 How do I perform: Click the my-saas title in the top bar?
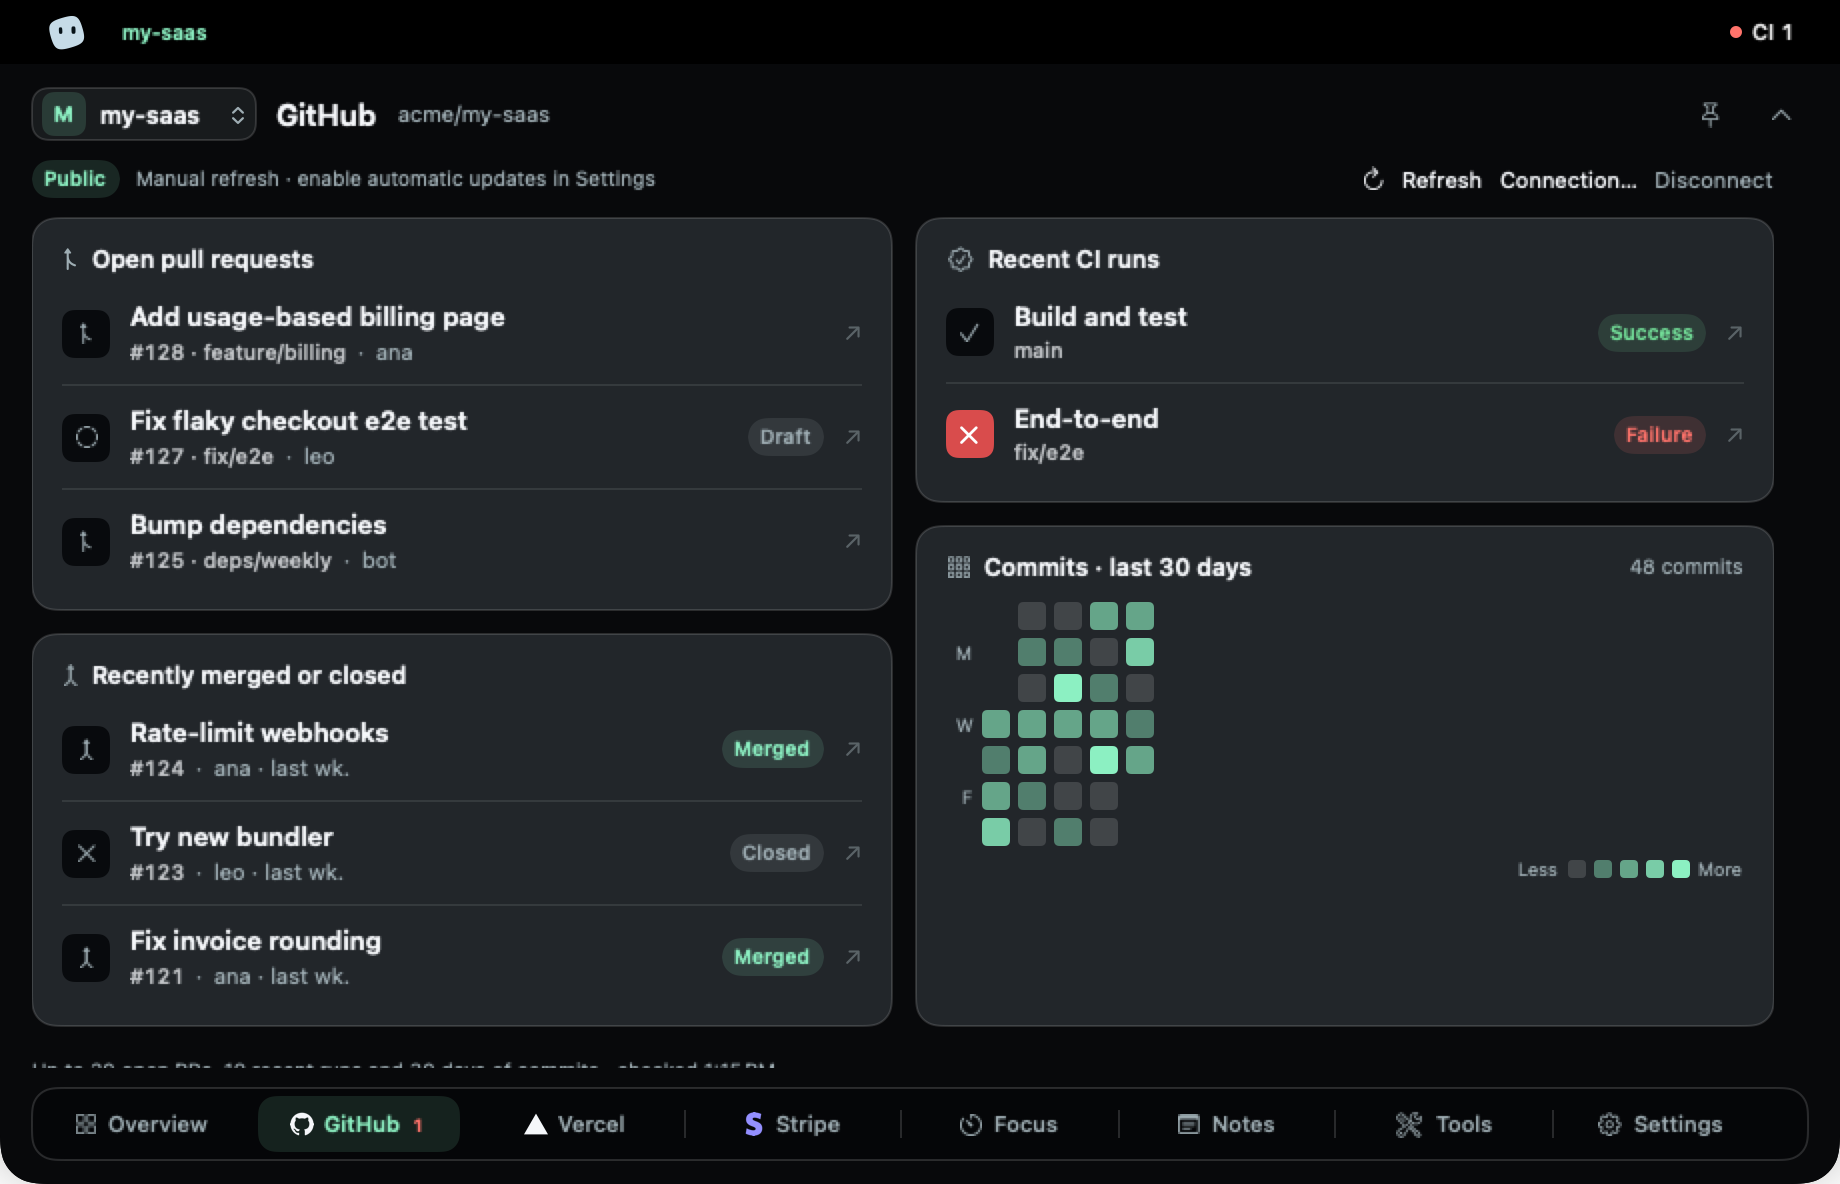[x=164, y=32]
